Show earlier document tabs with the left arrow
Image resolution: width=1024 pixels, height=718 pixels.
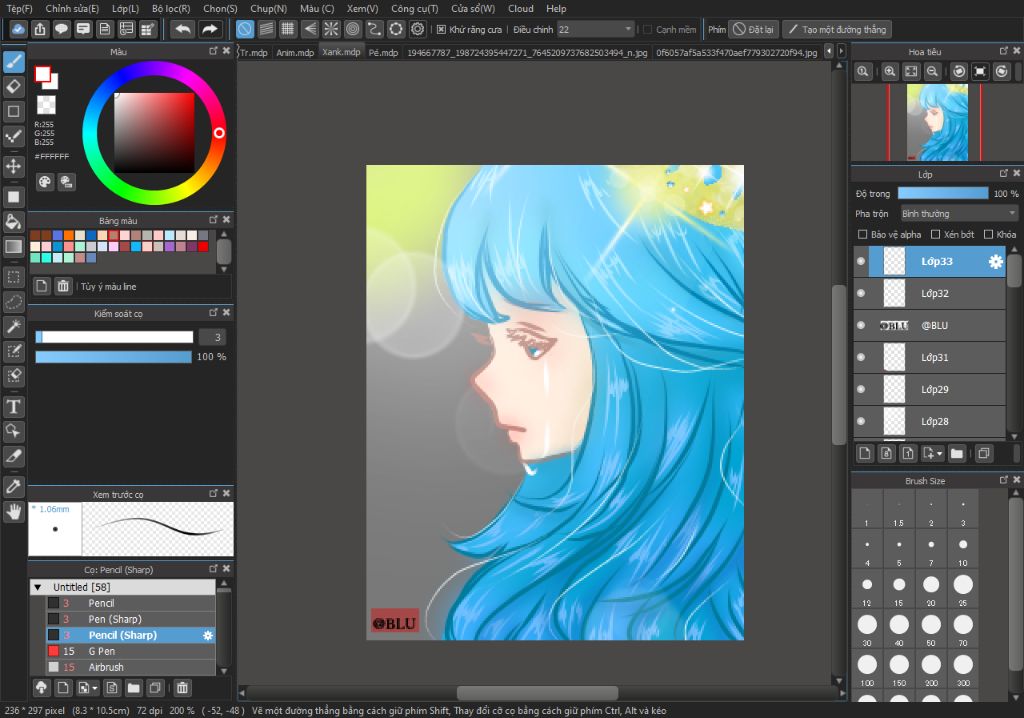pyautogui.click(x=829, y=51)
